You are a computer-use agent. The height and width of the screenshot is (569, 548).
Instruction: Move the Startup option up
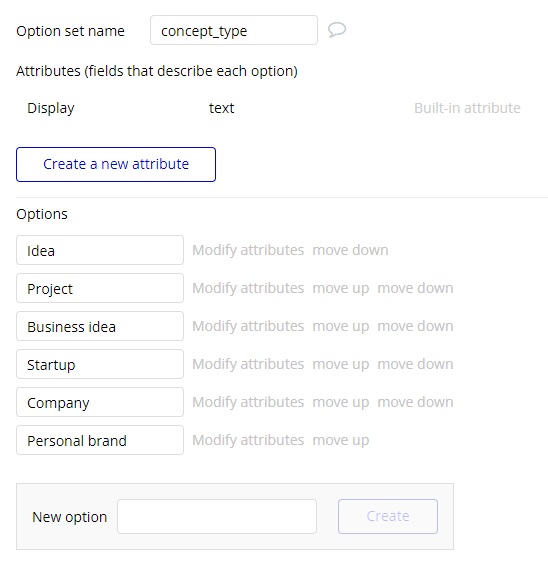[341, 364]
